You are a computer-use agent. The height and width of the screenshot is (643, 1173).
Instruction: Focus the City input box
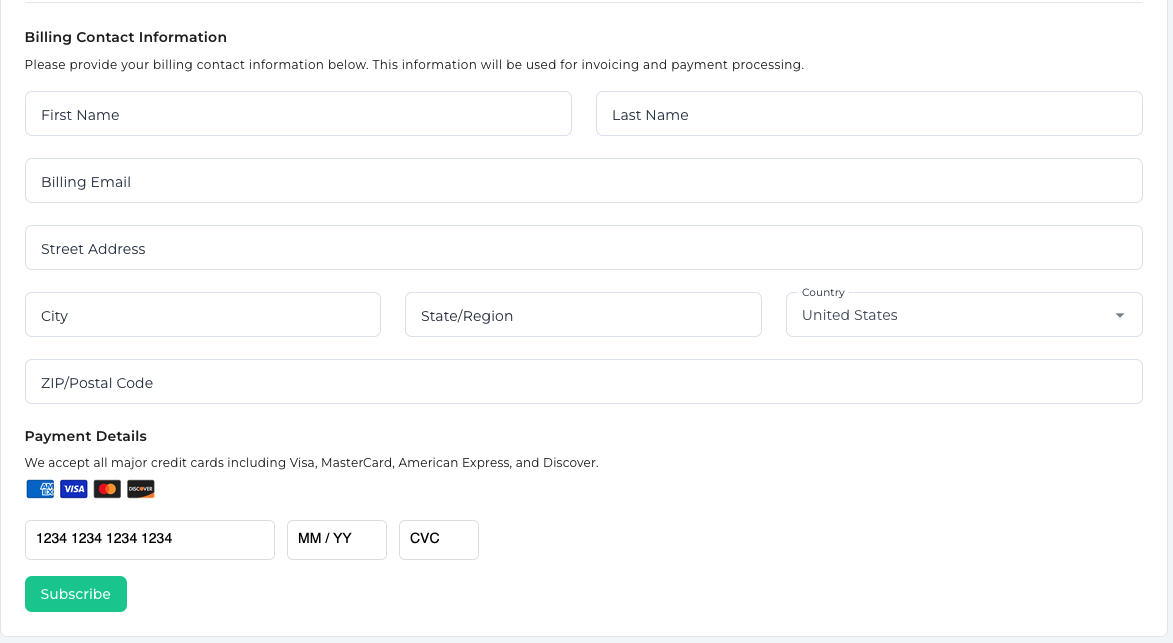tap(202, 315)
